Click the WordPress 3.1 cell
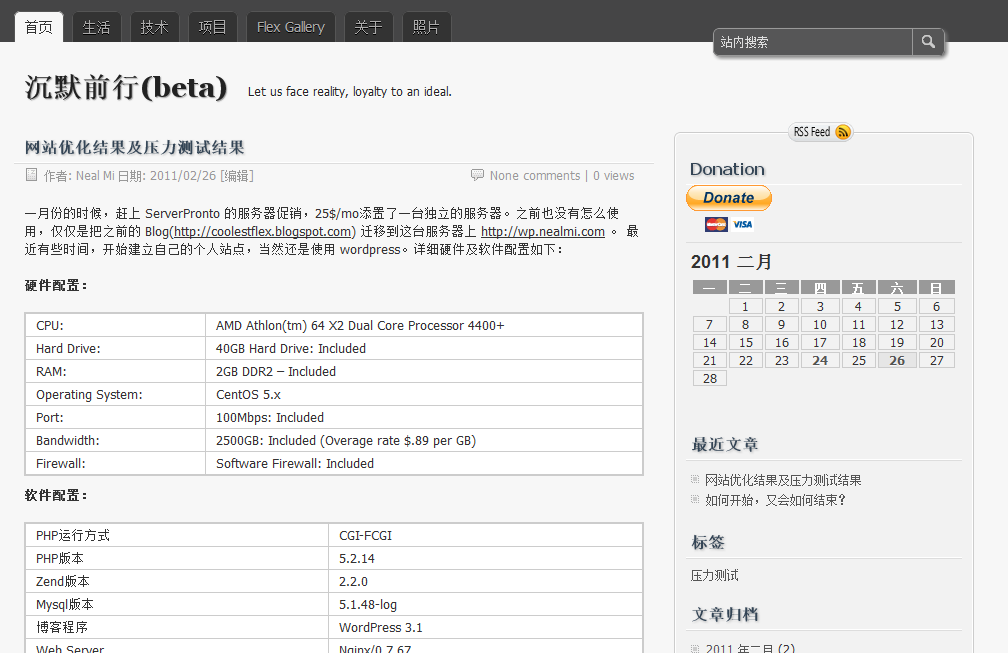 coord(485,627)
